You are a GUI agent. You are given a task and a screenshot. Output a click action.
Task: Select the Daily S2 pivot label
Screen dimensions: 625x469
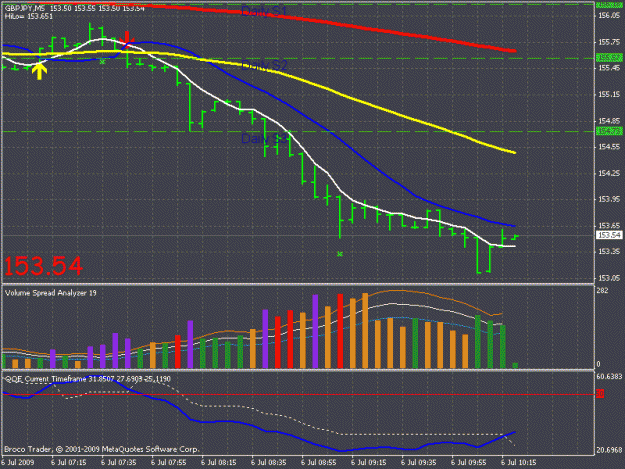click(264, 65)
